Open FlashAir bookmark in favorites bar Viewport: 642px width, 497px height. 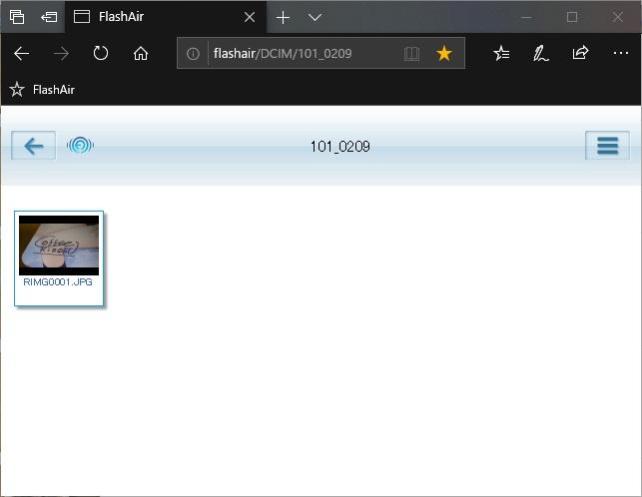point(42,89)
